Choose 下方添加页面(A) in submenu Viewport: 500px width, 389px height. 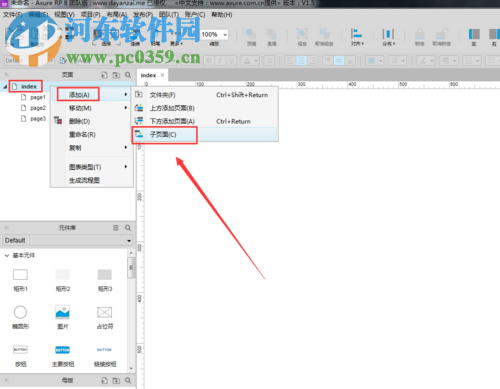[205, 121]
